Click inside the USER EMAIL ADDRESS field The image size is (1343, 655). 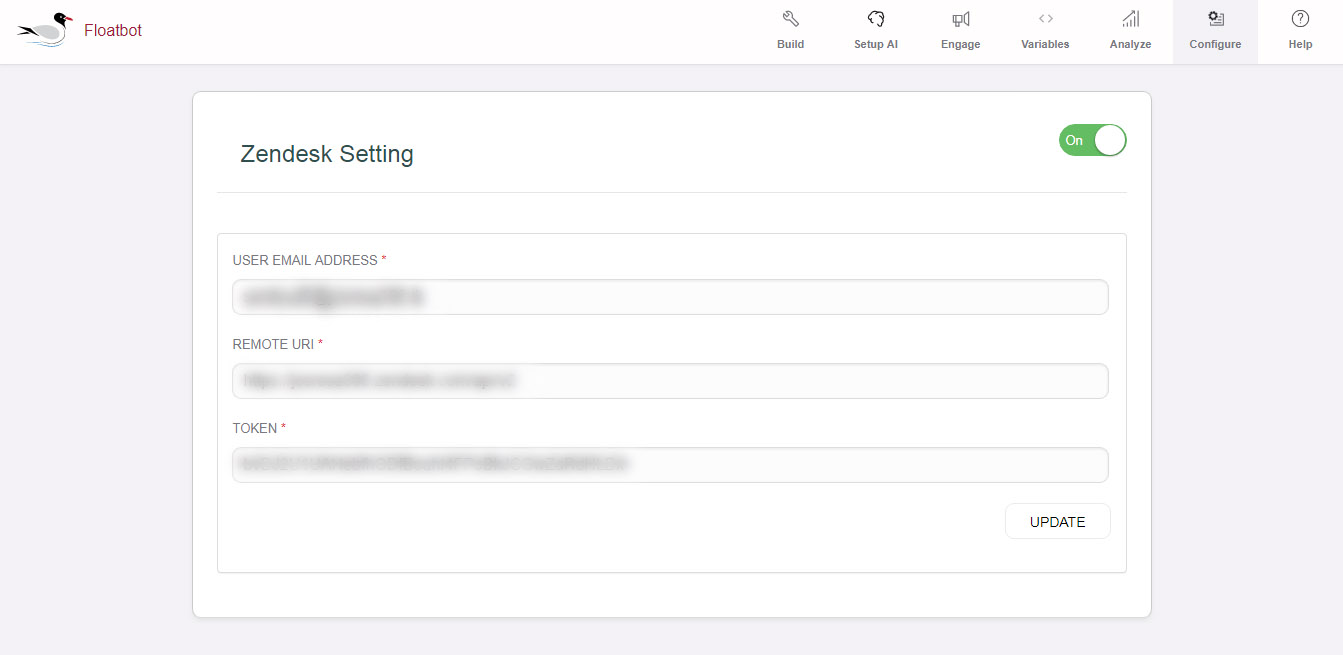click(x=670, y=297)
